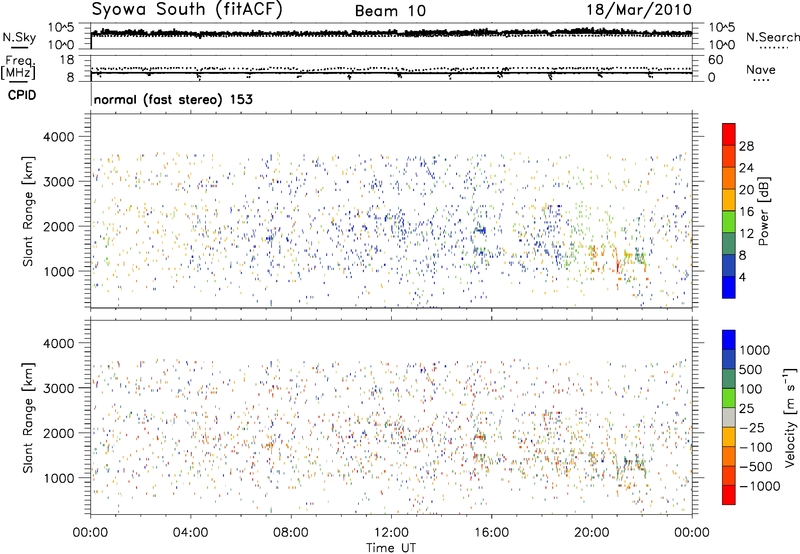Click the date '18/Mar/2010'
The image size is (800, 554).
639,10
